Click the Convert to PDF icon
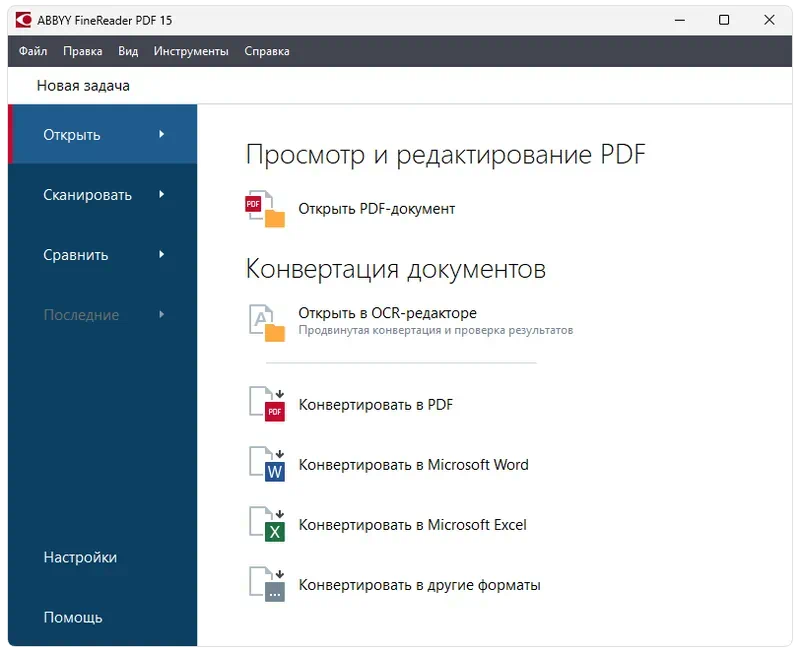The width and height of the screenshot is (800, 654). [267, 404]
